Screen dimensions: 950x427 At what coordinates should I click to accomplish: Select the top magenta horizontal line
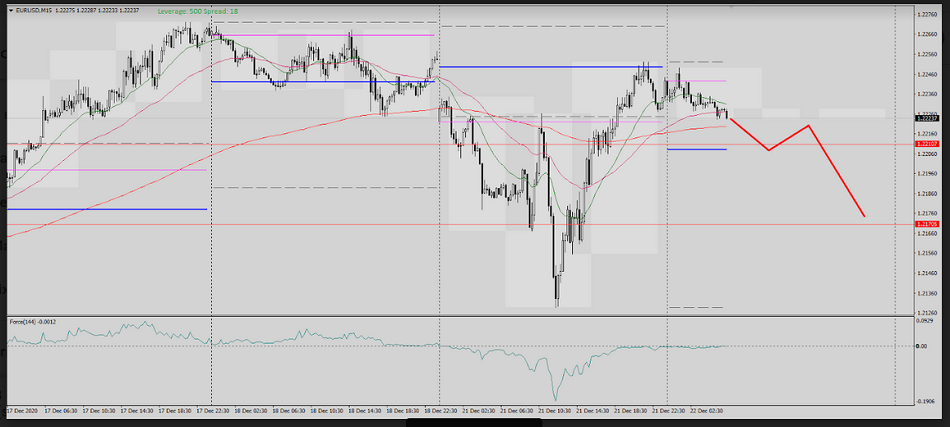point(320,35)
